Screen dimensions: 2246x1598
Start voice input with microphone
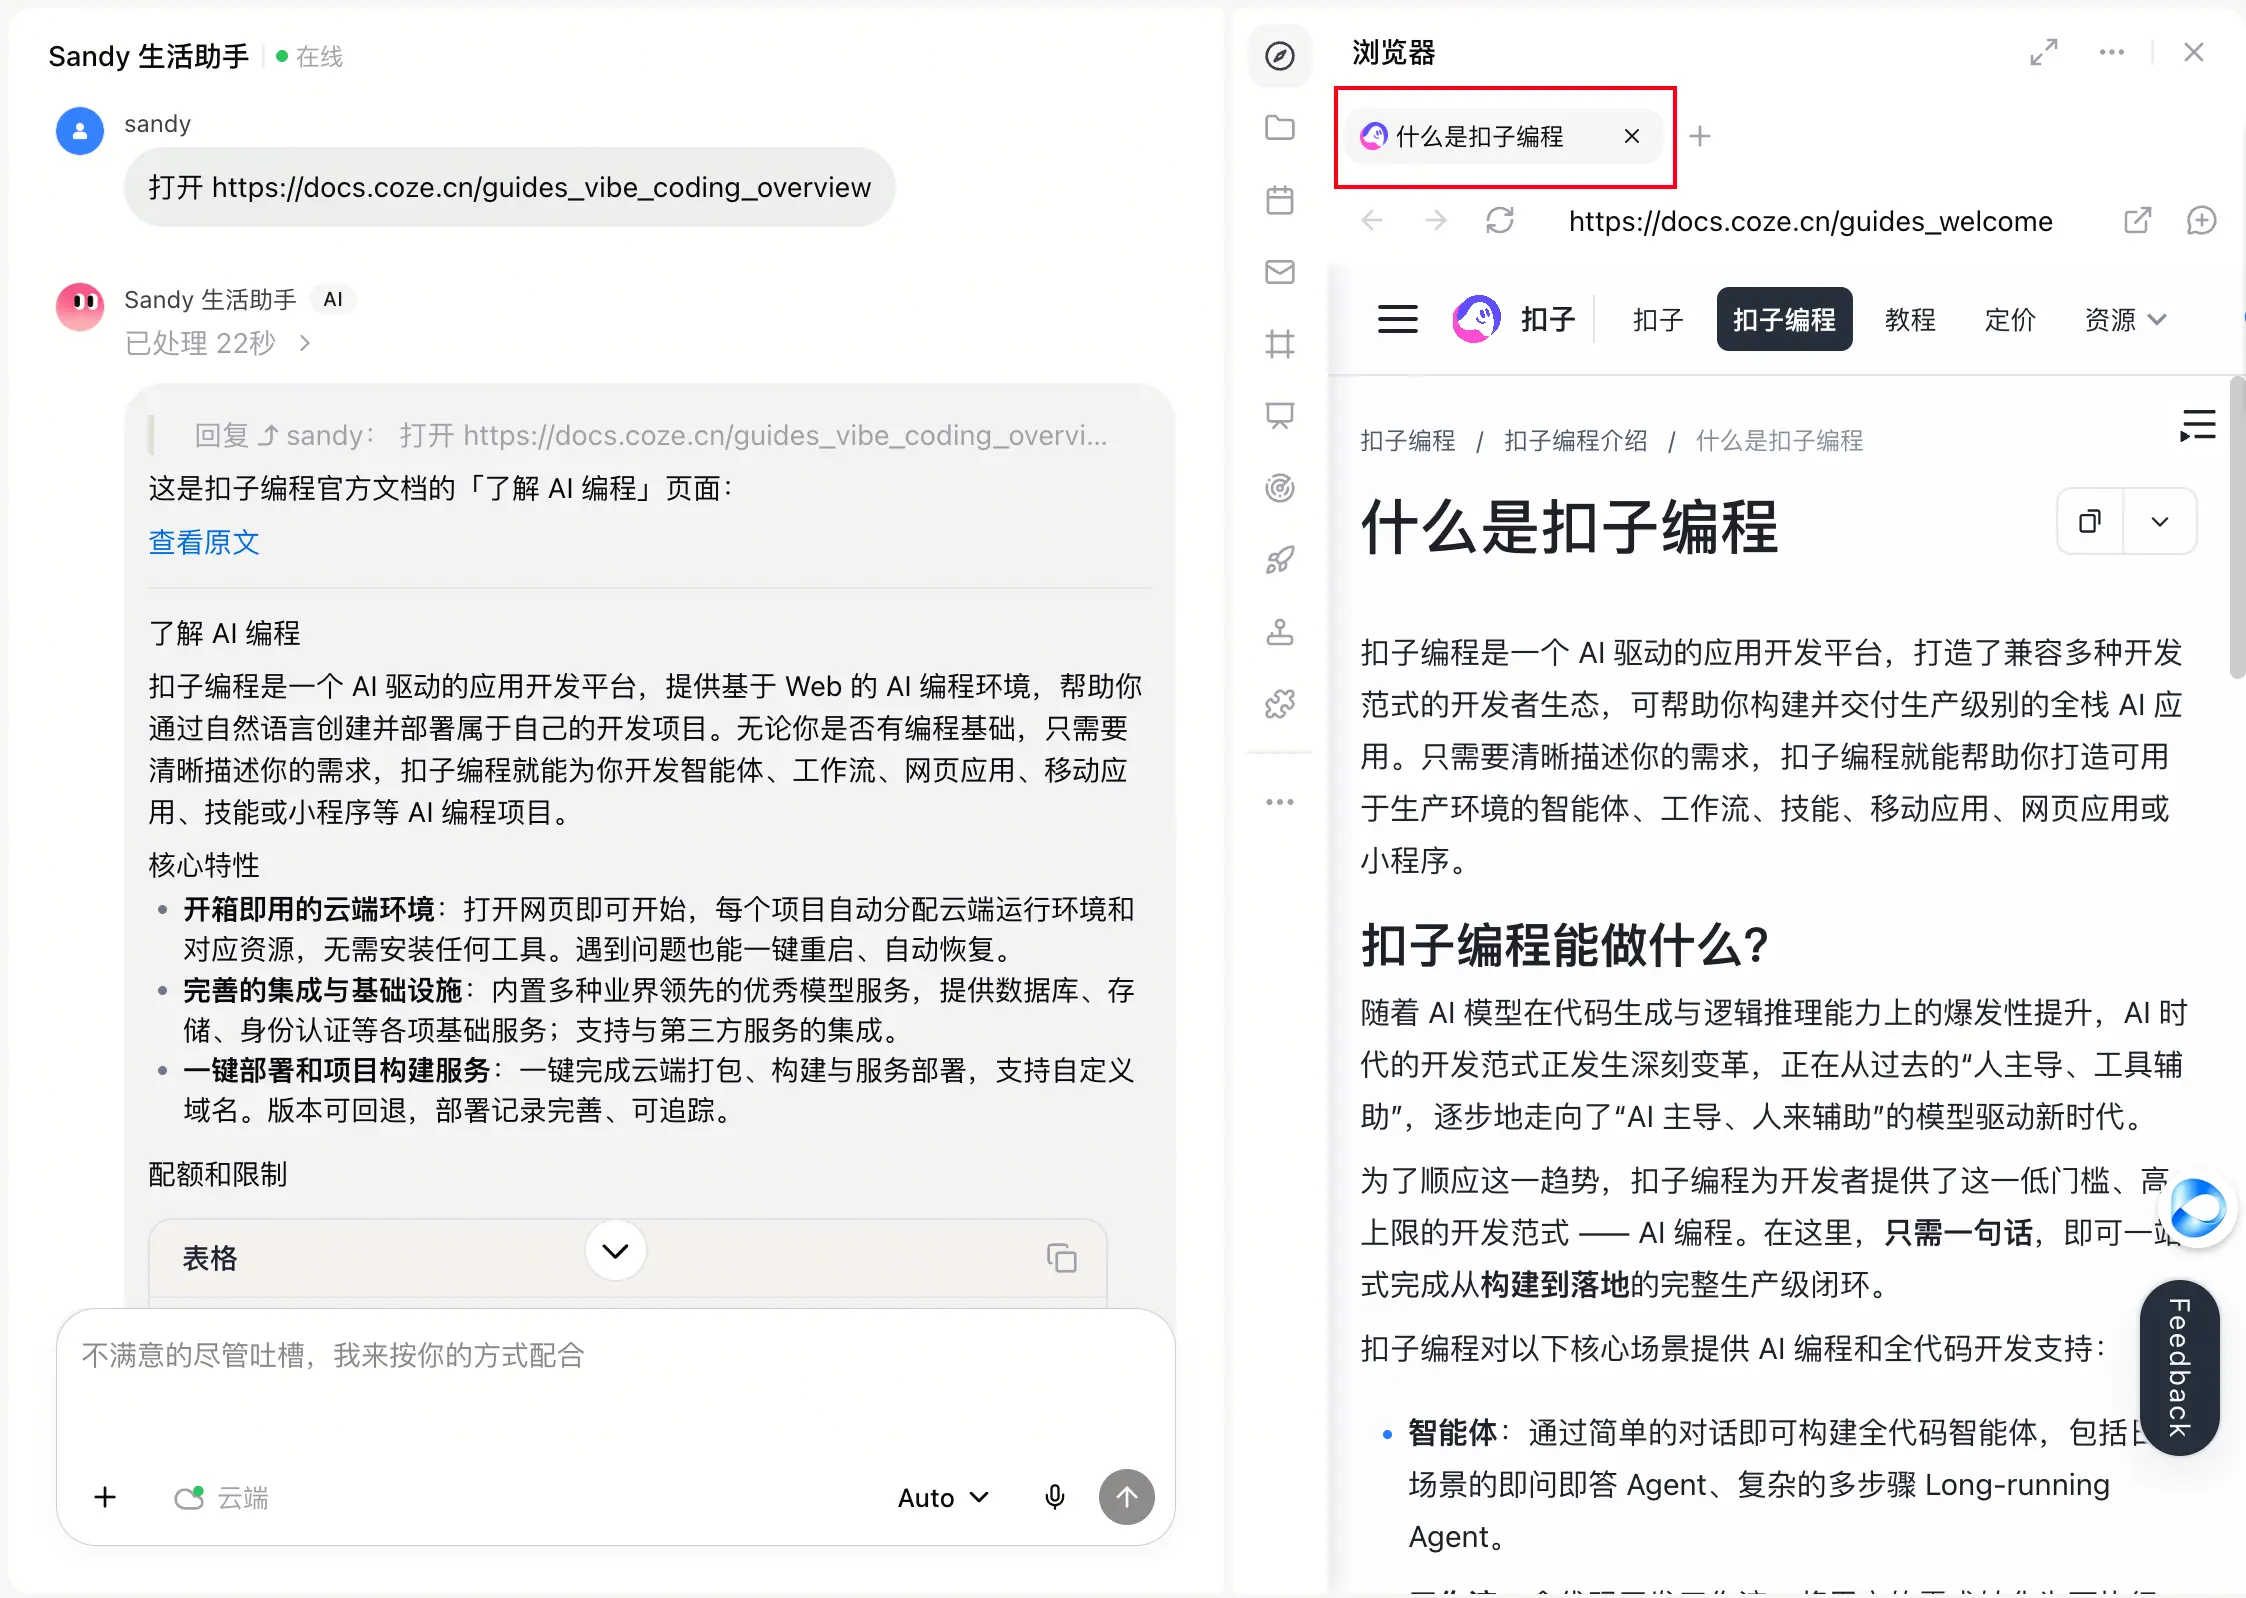click(1054, 1497)
